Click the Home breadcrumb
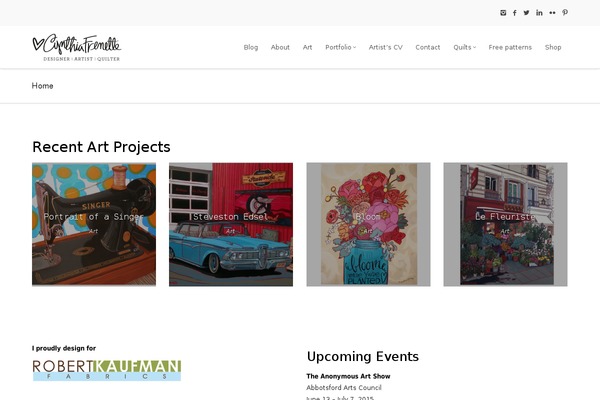This screenshot has height=400, width=600. [x=42, y=86]
